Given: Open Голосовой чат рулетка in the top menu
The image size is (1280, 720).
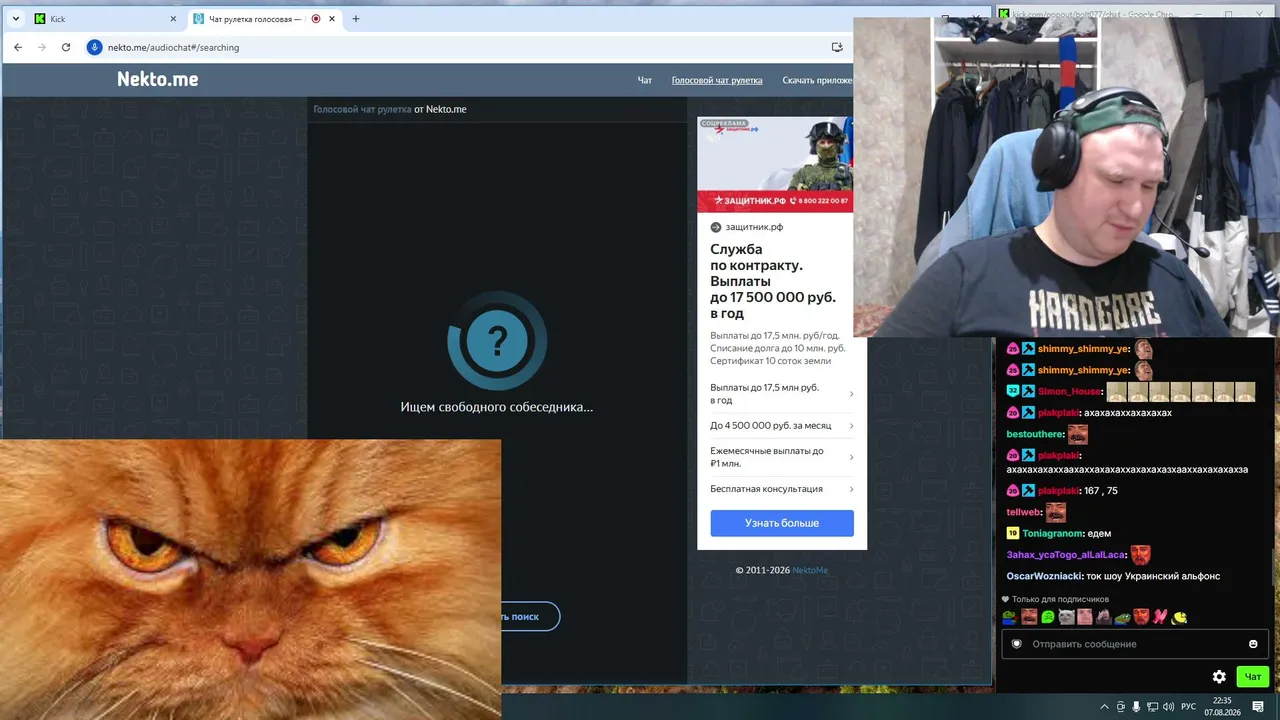Looking at the screenshot, I should [717, 80].
